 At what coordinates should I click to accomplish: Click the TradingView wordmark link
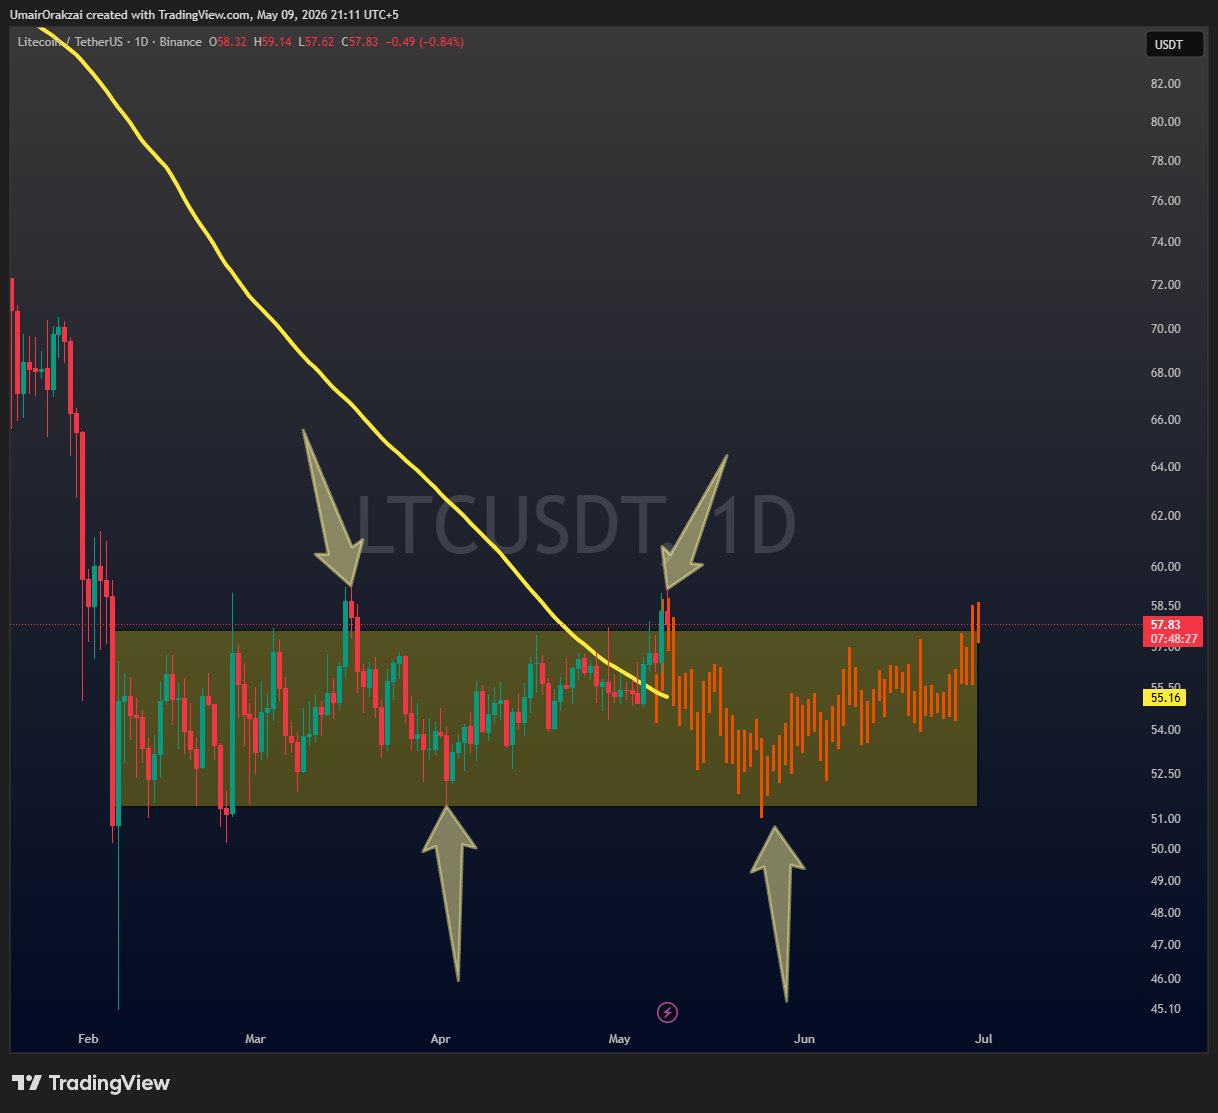[x=109, y=1083]
